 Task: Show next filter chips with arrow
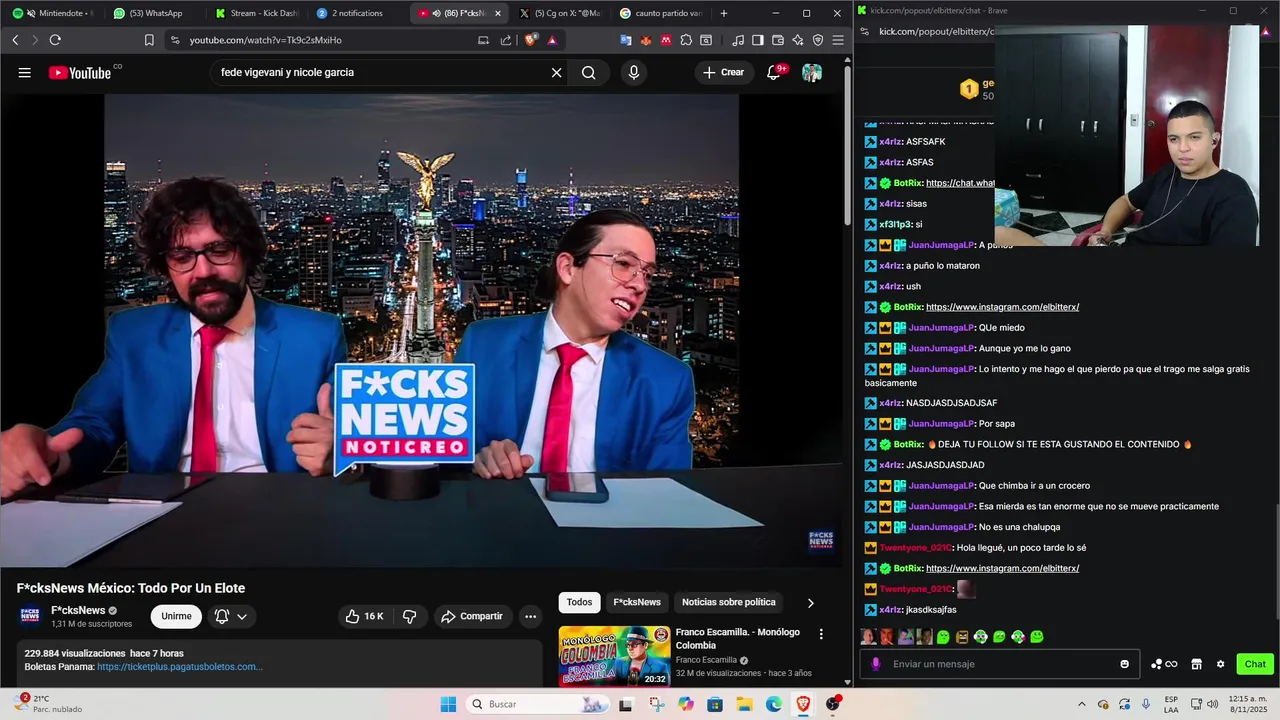[810, 602]
